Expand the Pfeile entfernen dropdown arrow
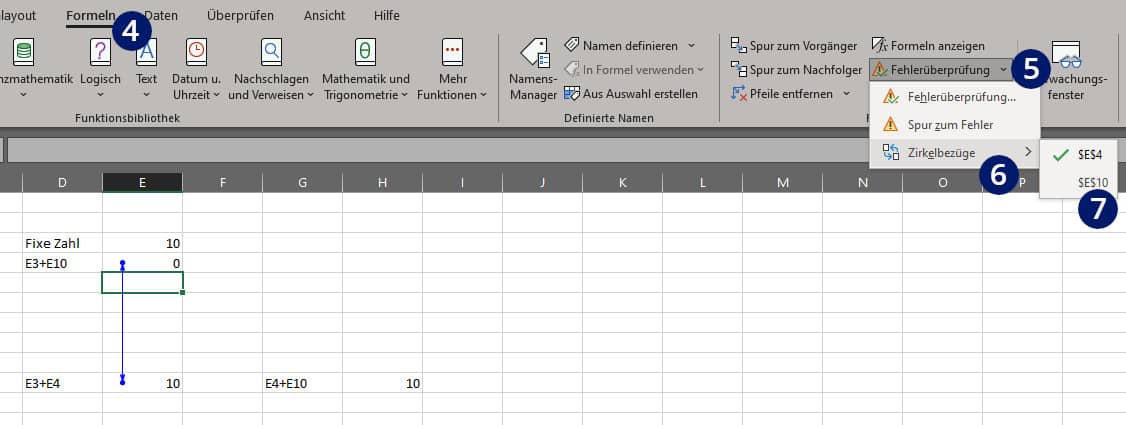1126x425 pixels. pos(847,93)
